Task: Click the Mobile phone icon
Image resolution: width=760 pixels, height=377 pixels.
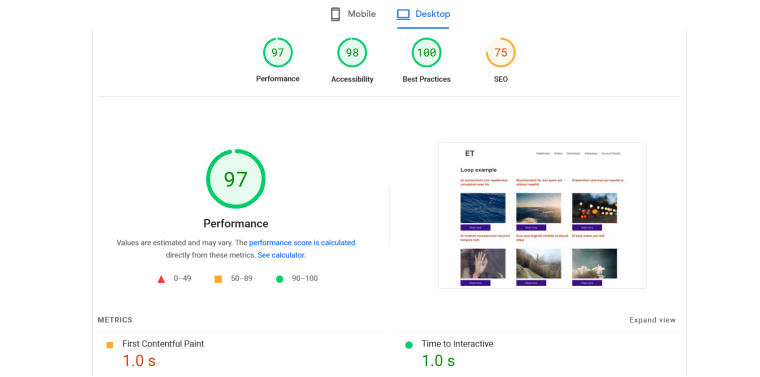Action: pyautogui.click(x=335, y=14)
